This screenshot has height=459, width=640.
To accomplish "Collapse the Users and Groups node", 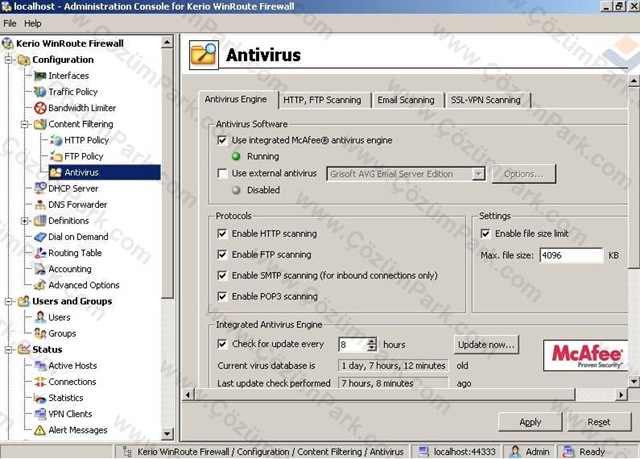I will pos(8,302).
